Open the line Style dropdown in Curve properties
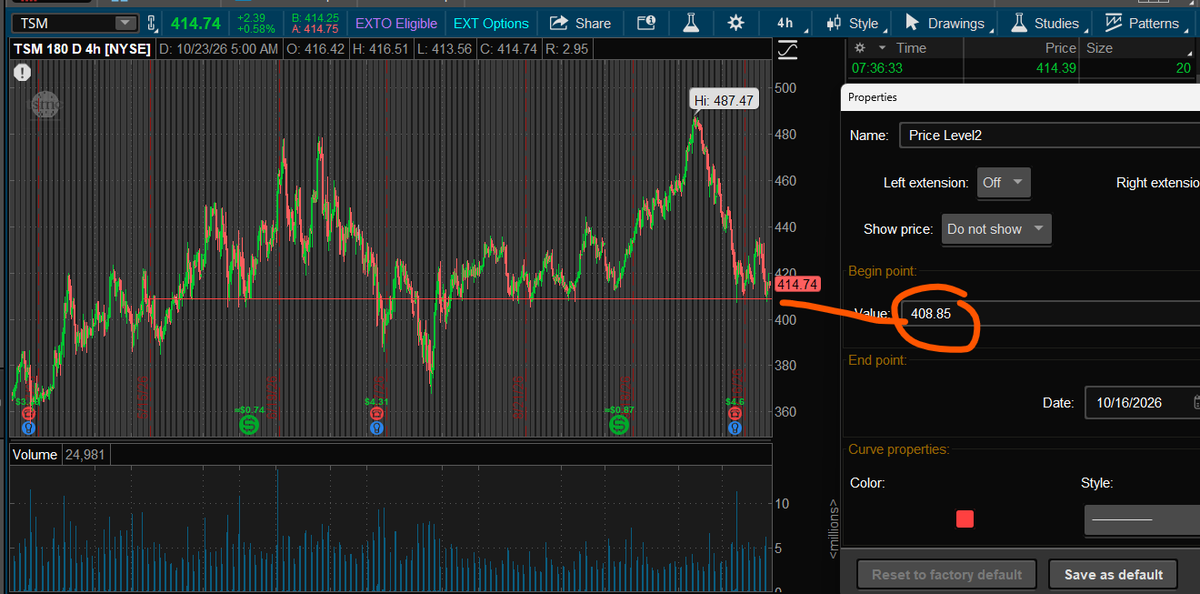 [1142, 519]
